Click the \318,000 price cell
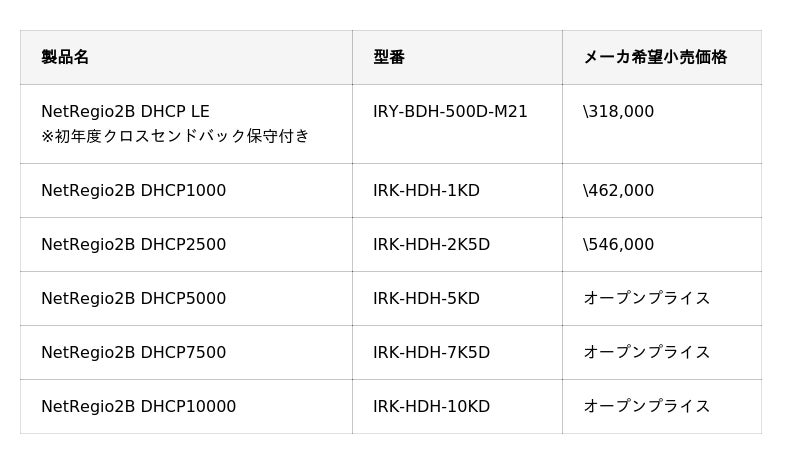 pos(618,112)
